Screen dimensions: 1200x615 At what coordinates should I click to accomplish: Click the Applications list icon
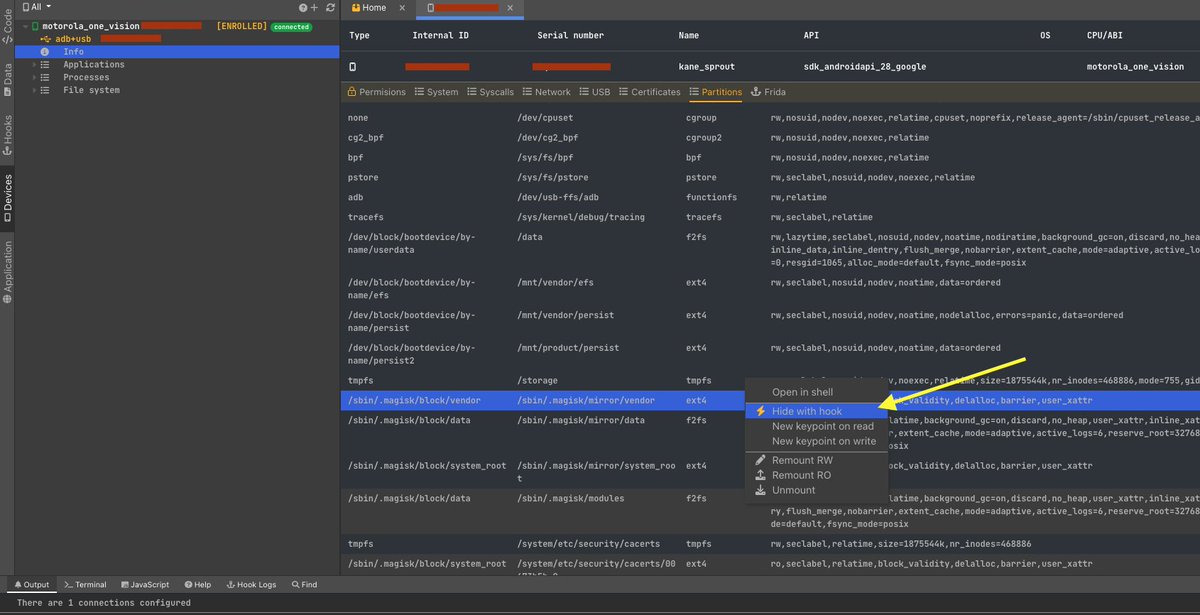point(45,64)
